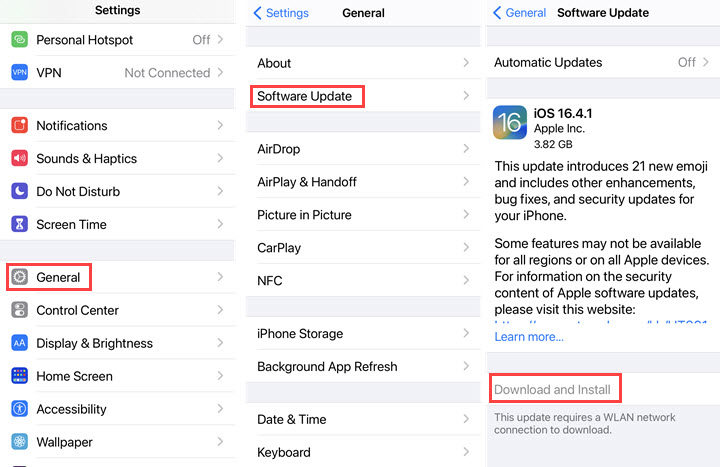Tap the Wallpaper flower icon
The image size is (720, 467).
coord(19,442)
